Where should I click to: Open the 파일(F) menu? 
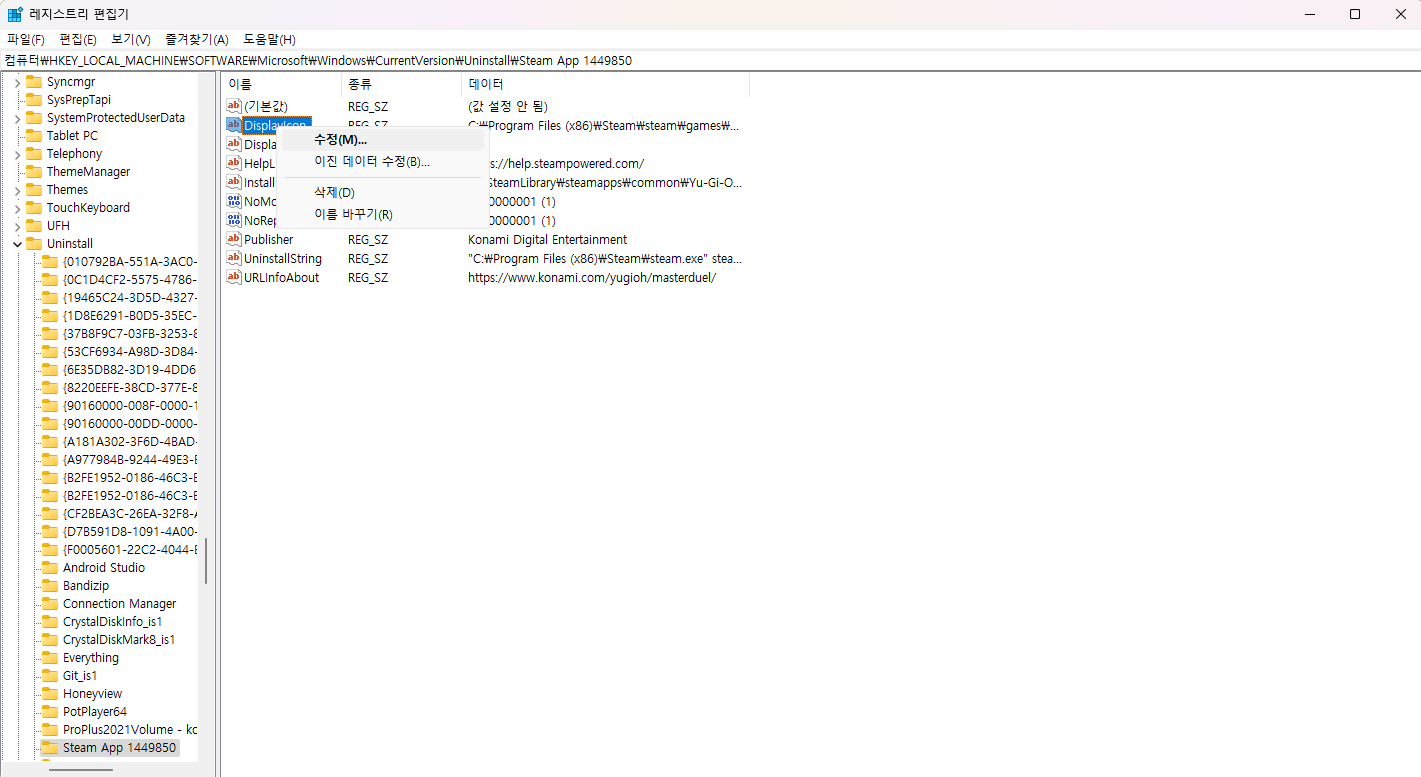pyautogui.click(x=26, y=39)
